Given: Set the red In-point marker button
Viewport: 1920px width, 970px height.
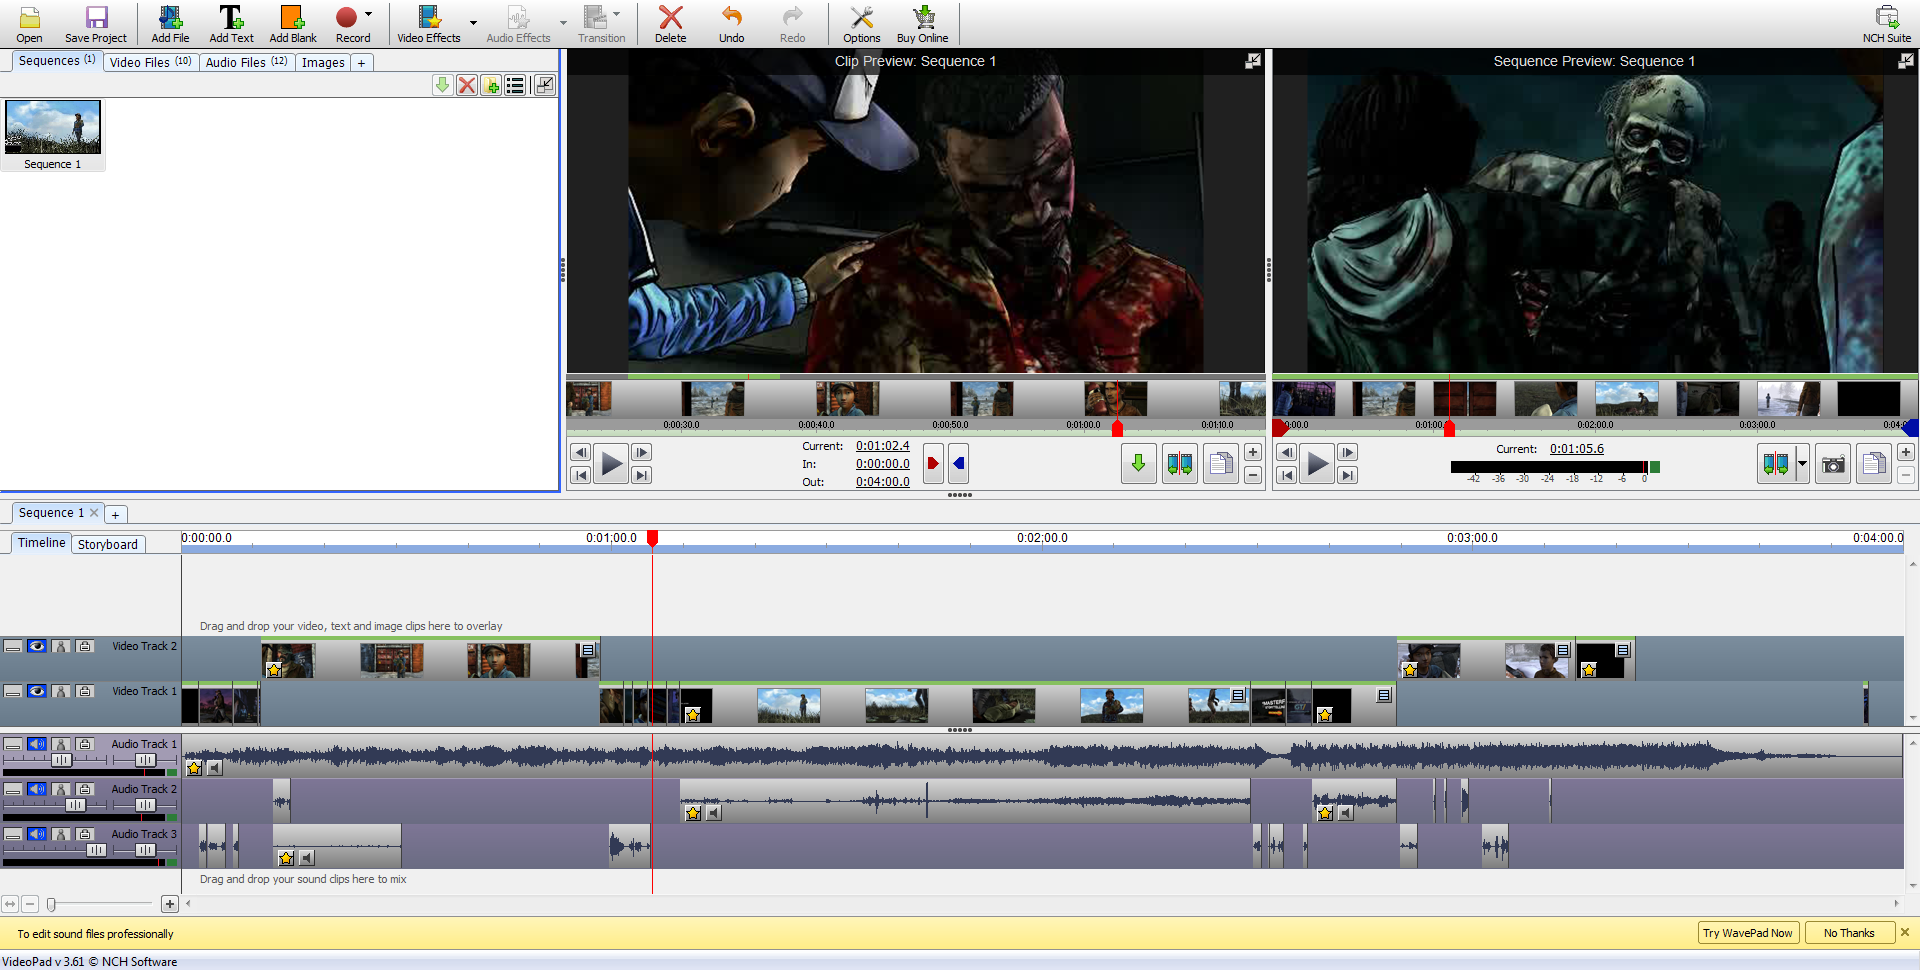Looking at the screenshot, I should (x=933, y=463).
